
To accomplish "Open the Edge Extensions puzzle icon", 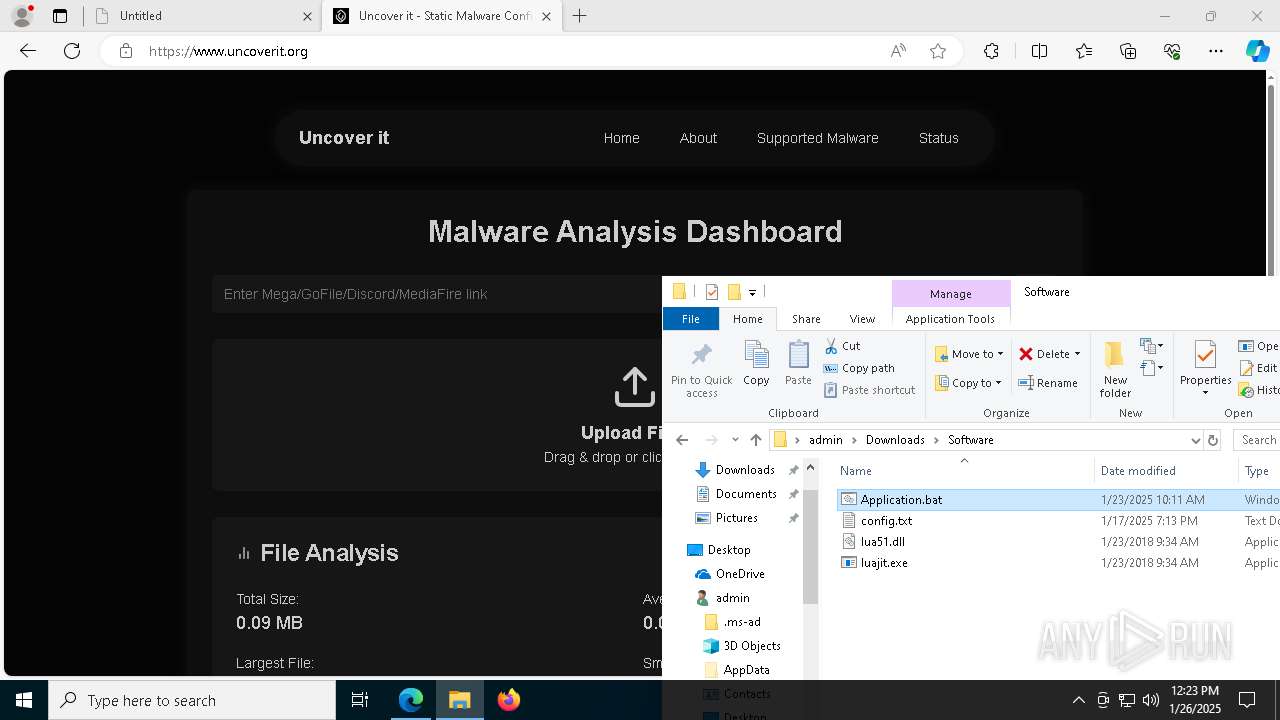I will [x=991, y=51].
